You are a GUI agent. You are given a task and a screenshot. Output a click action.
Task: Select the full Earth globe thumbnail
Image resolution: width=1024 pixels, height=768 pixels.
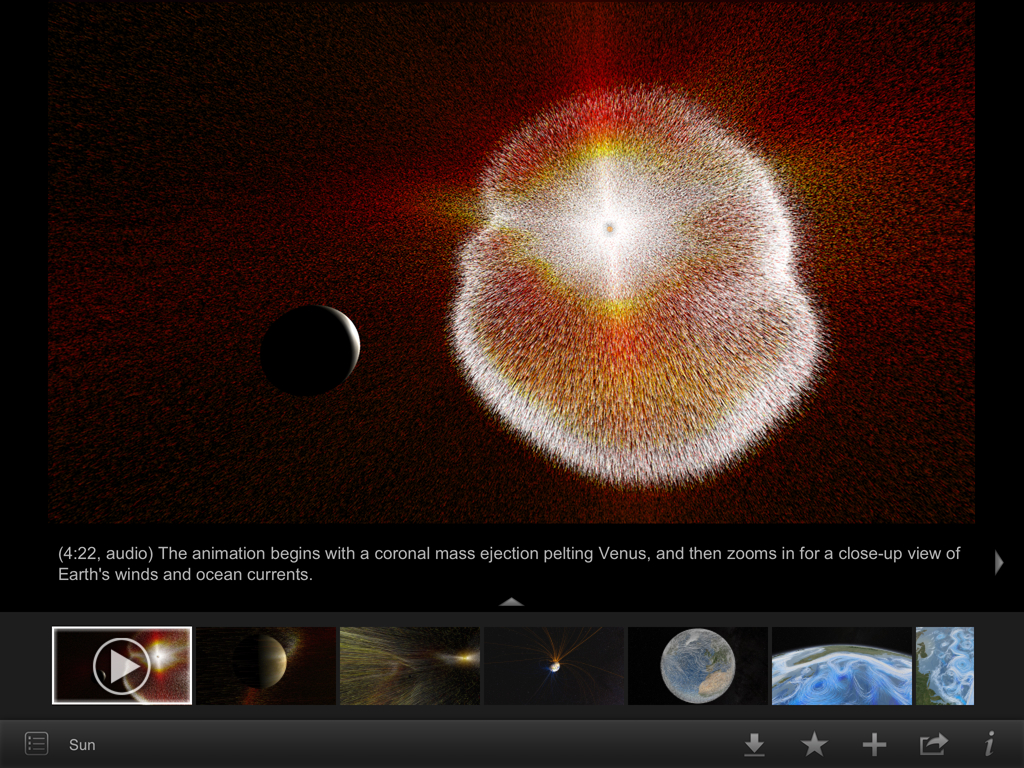(698, 665)
